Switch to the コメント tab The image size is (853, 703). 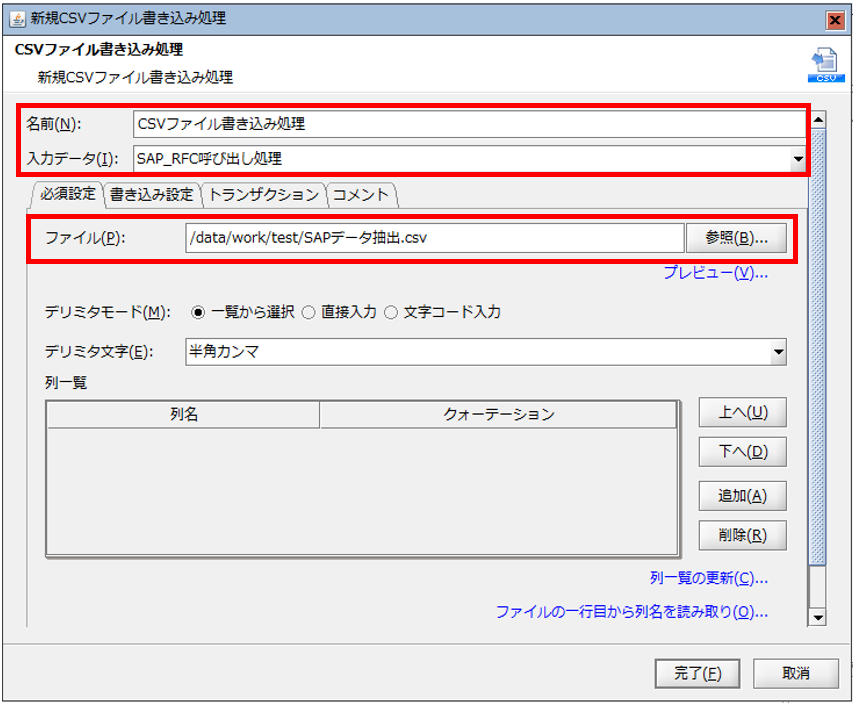[360, 194]
